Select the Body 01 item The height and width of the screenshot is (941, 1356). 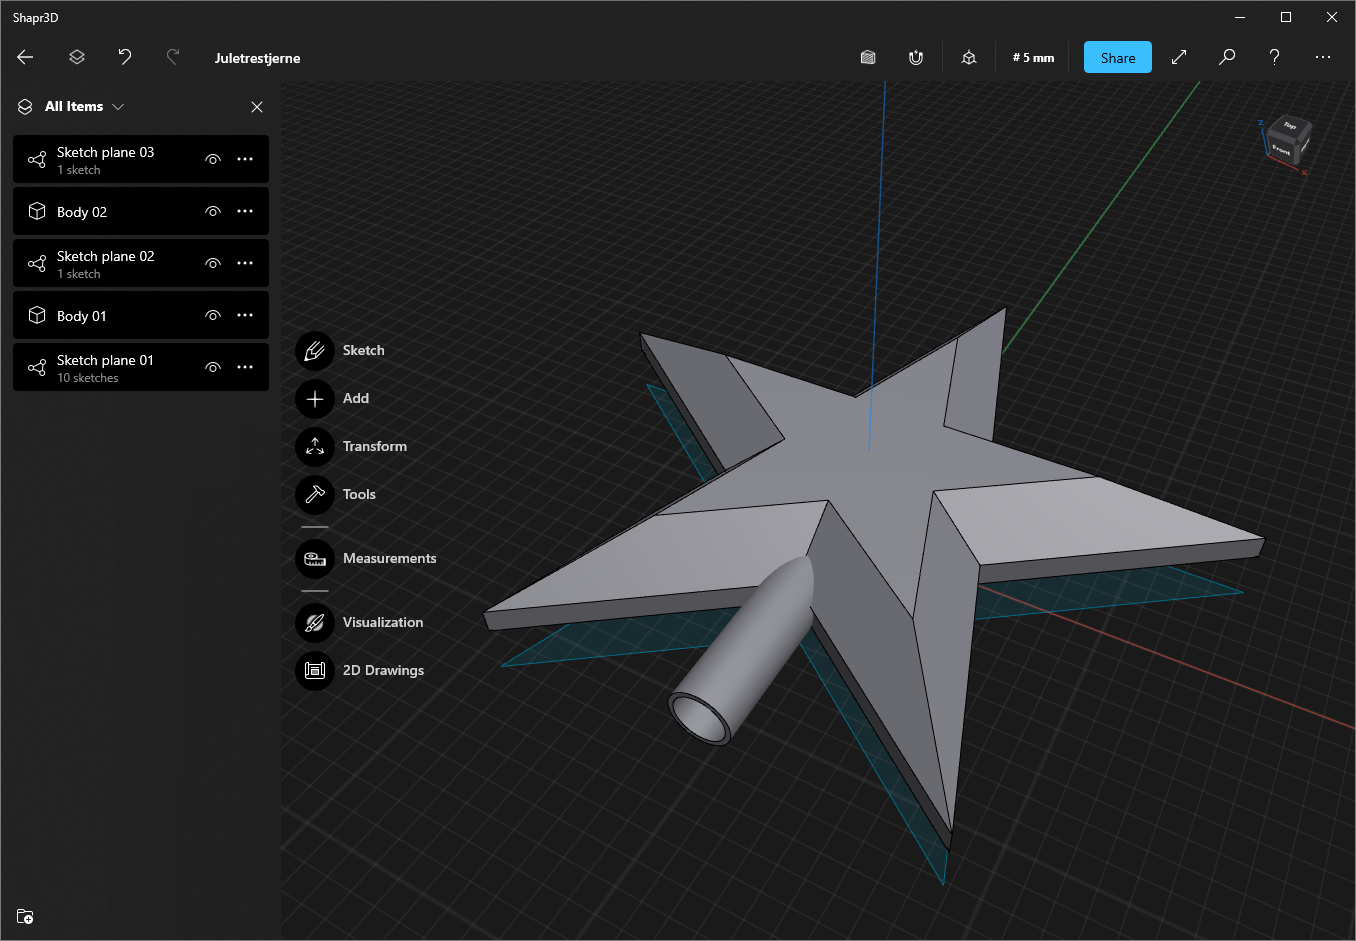(141, 315)
